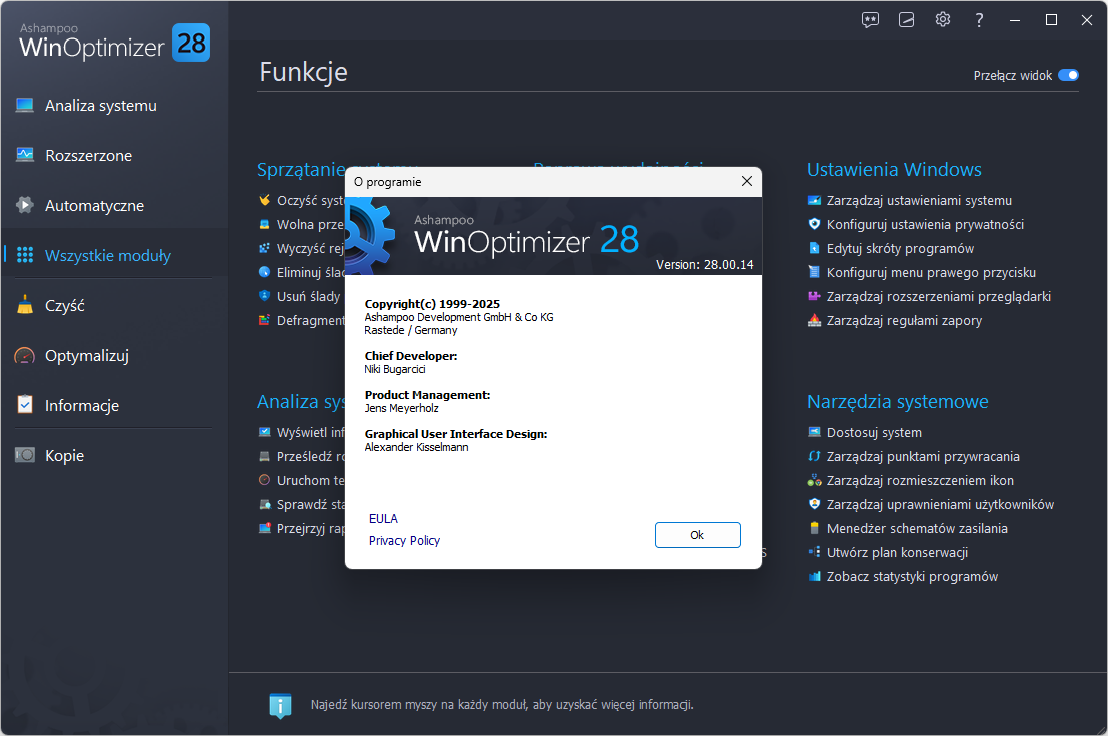Click the Utwórz plan konserwacji label
This screenshot has height=736, width=1108.
click(x=897, y=552)
